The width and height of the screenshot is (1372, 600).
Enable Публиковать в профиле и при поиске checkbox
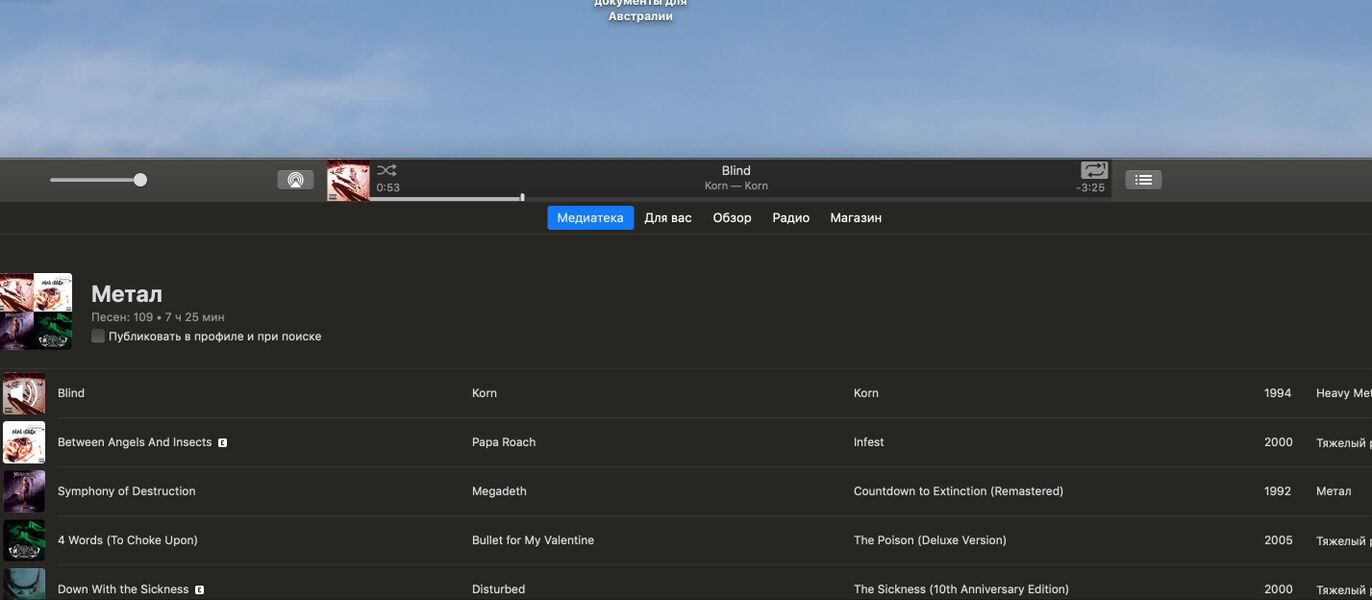click(x=98, y=336)
